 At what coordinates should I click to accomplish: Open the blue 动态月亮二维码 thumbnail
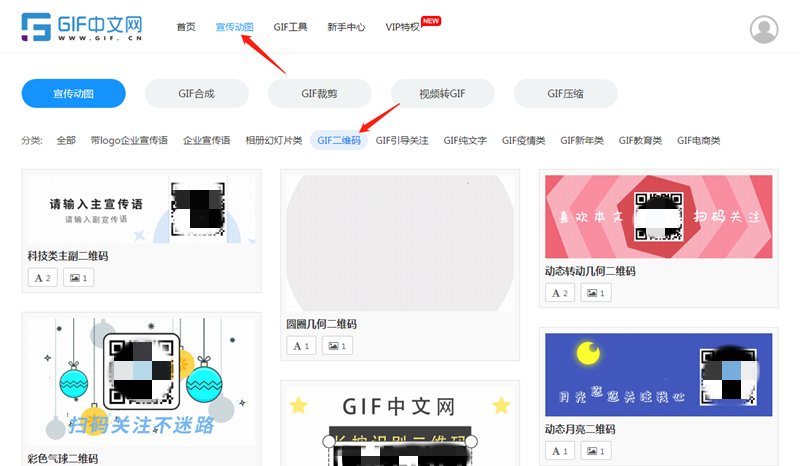point(659,375)
